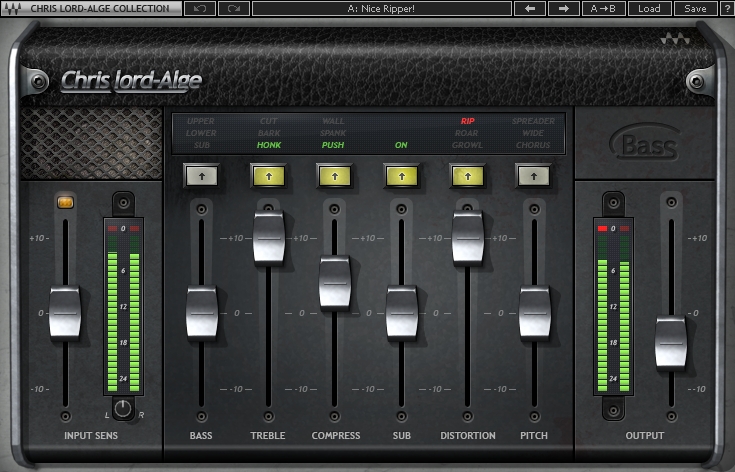Click the 'LOWER' bass mode label
735x472 pixels.
click(x=201, y=133)
